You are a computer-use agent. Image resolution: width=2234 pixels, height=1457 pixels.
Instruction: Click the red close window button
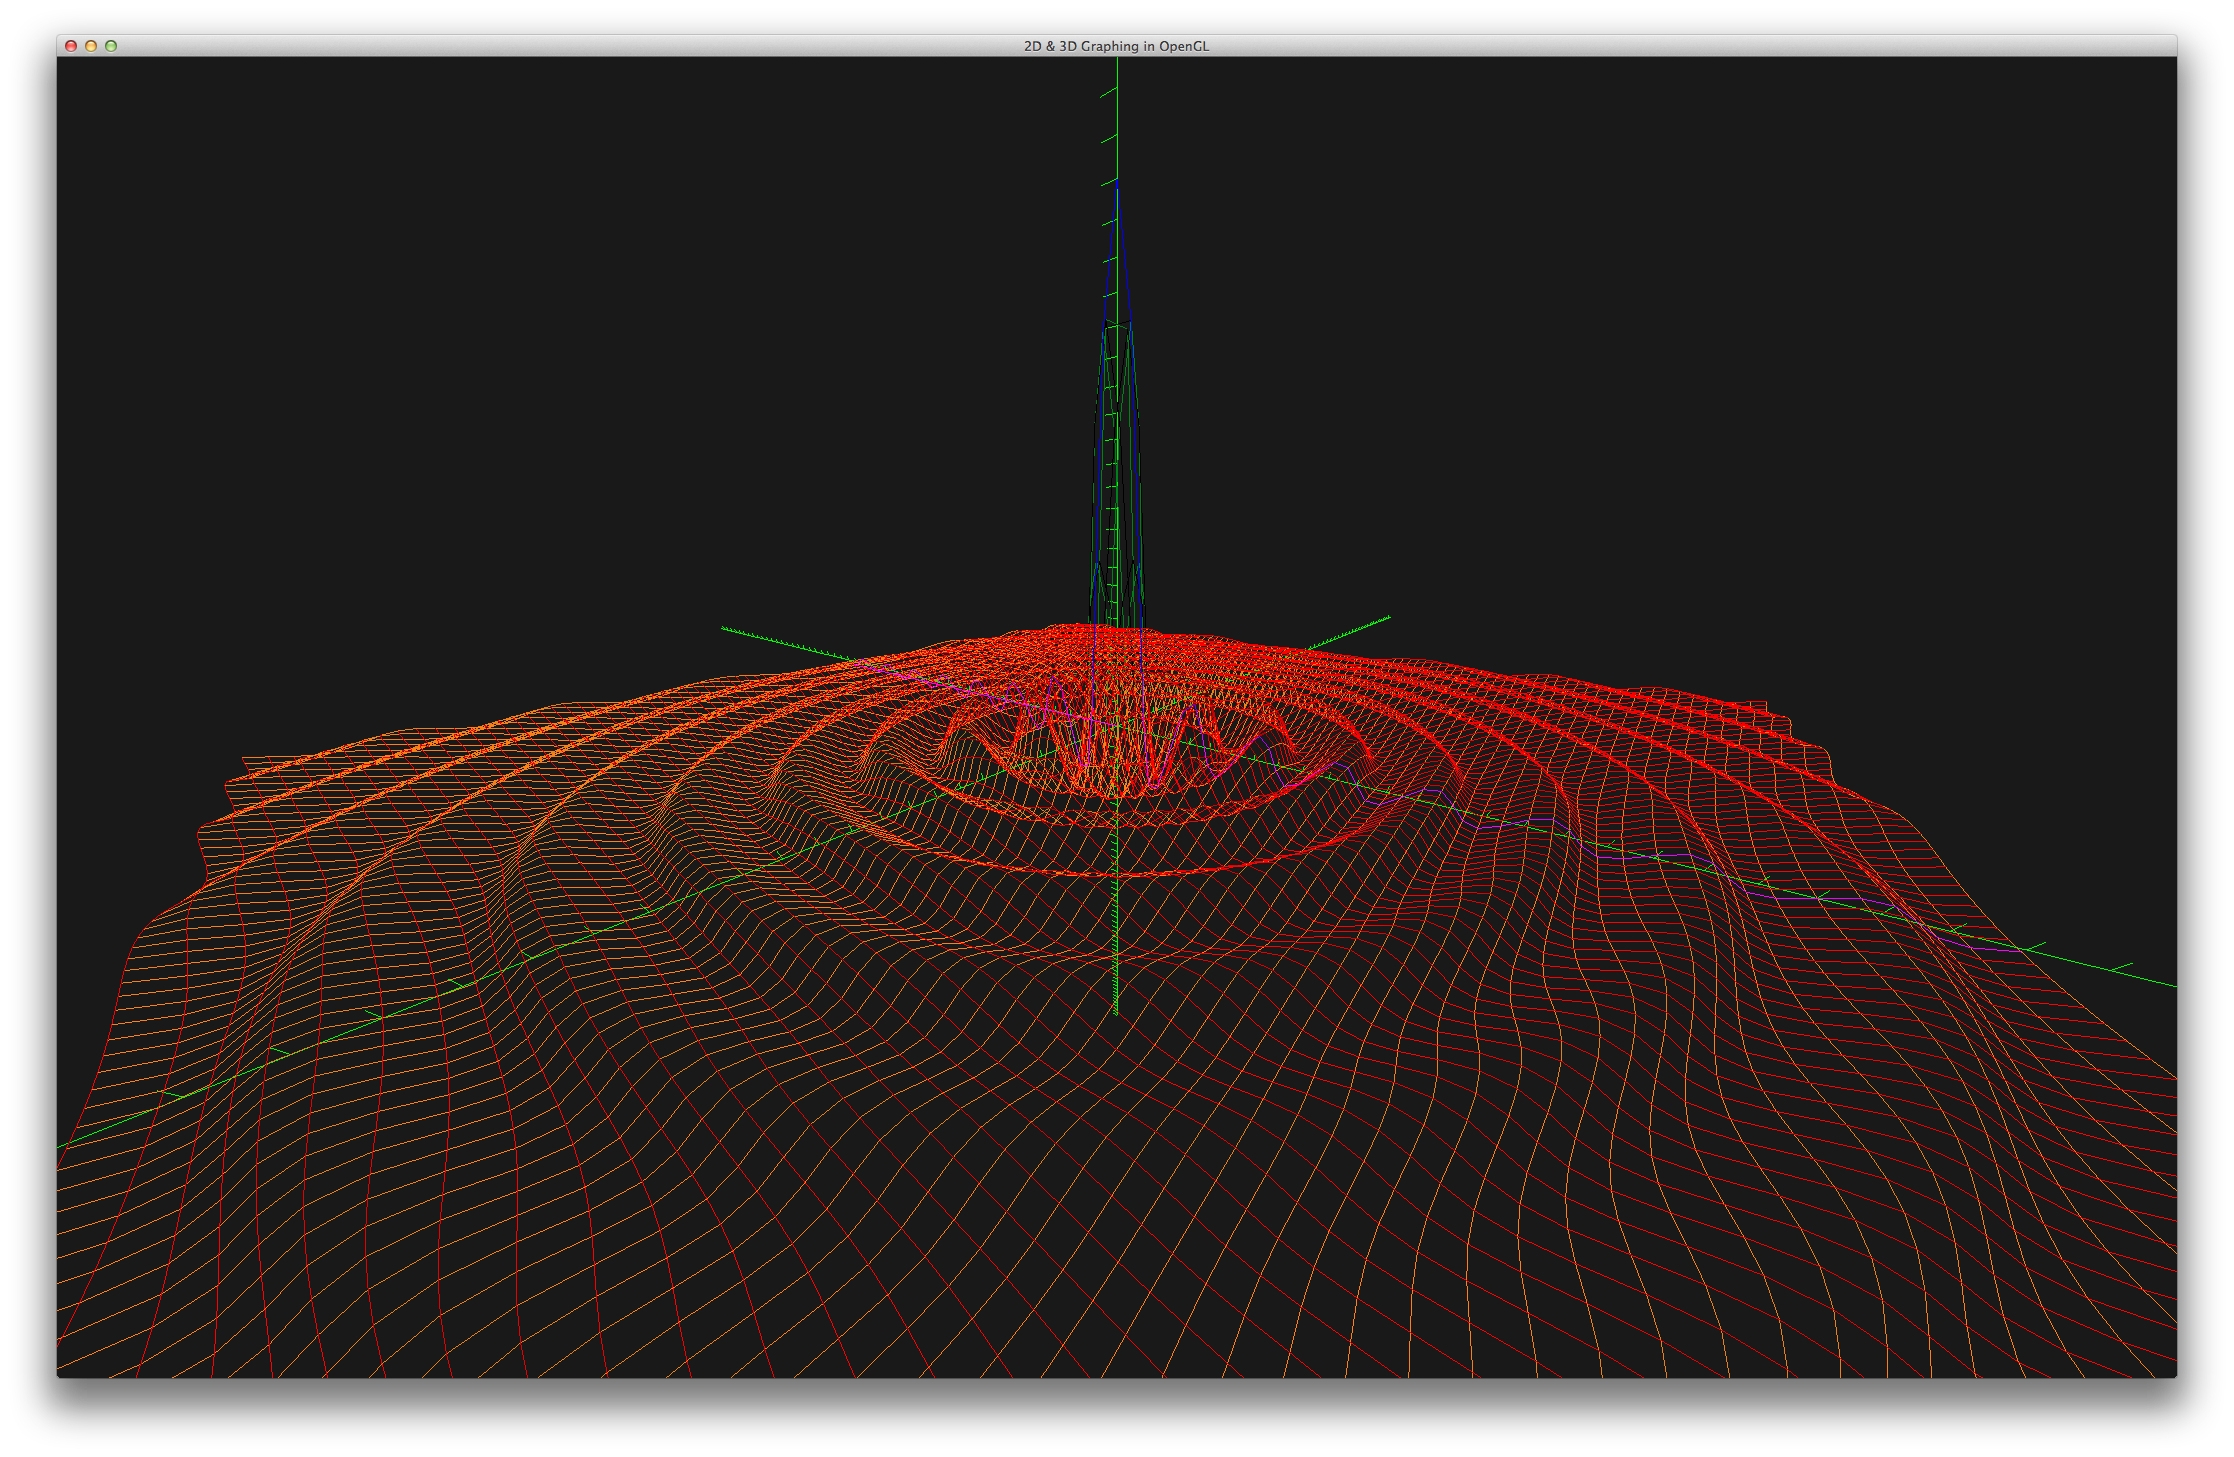pos(71,46)
